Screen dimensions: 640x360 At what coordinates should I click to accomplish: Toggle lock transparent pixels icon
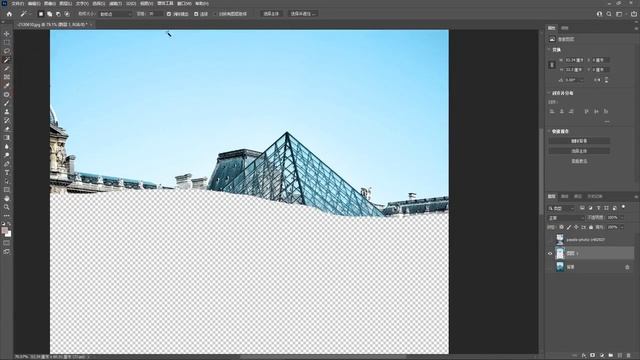562,227
